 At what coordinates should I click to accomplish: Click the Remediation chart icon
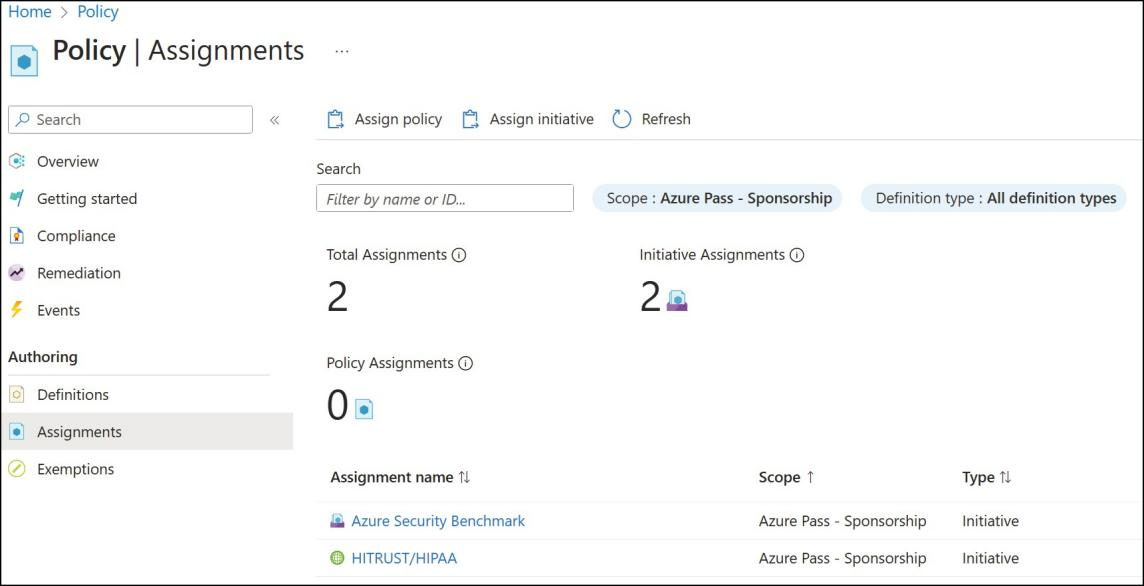(x=17, y=273)
